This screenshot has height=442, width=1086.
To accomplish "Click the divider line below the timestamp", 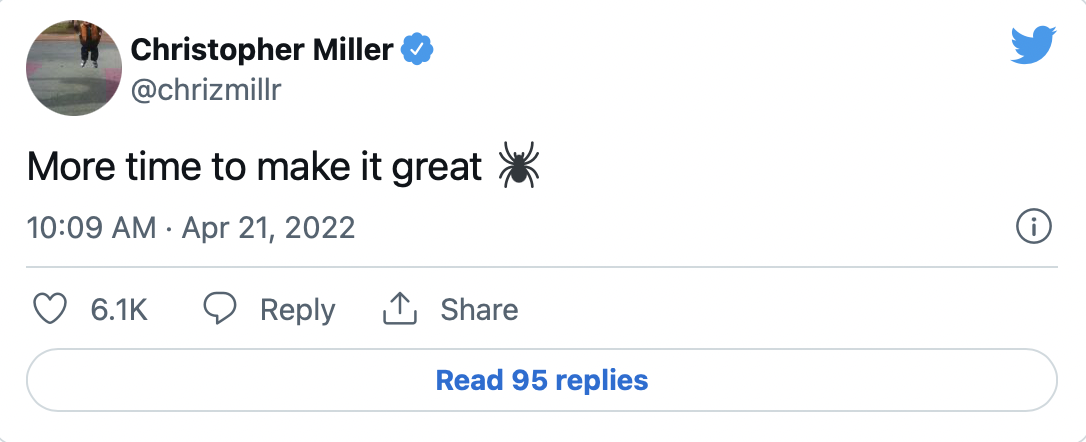I will coord(542,267).
